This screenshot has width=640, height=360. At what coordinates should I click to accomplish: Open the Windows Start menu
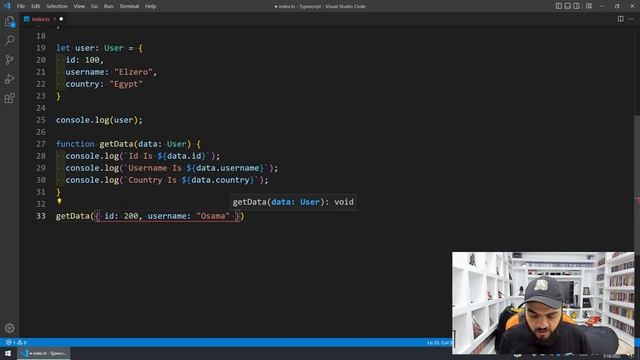(8, 353)
